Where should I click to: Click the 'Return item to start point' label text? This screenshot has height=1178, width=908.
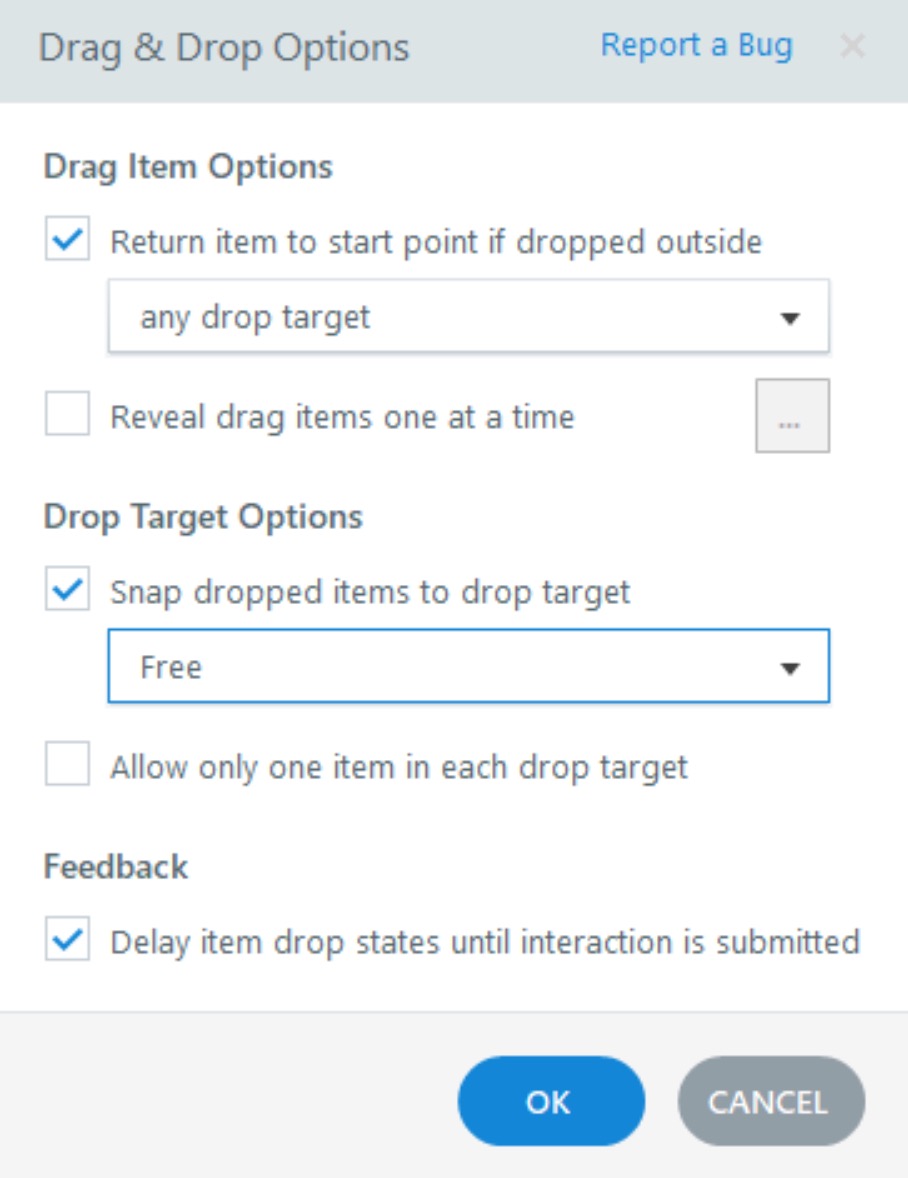click(x=436, y=242)
